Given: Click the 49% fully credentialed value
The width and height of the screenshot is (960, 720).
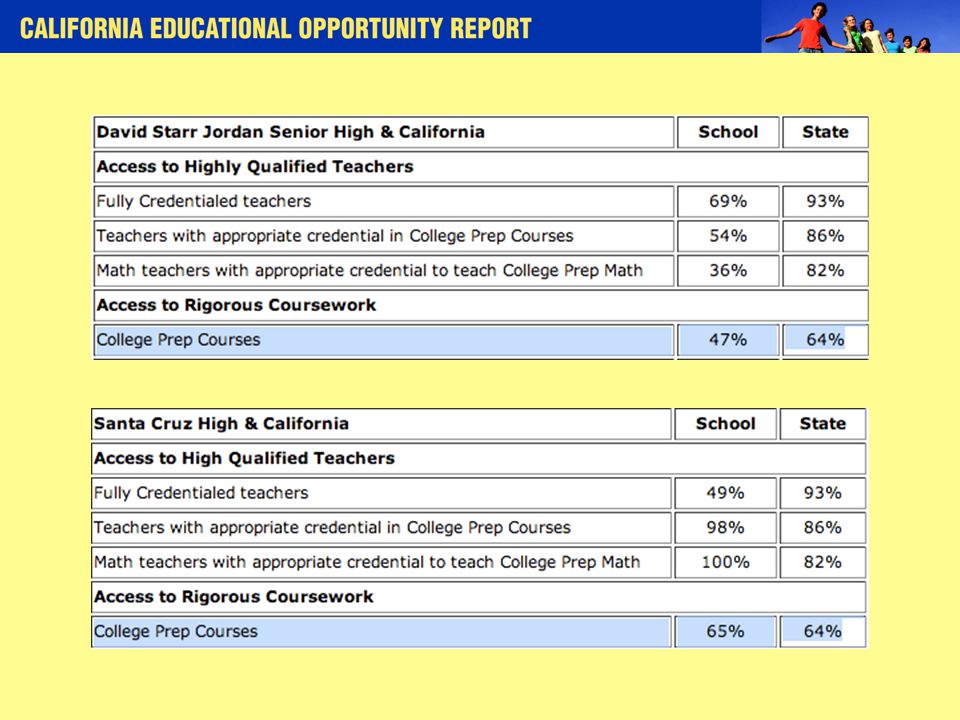Looking at the screenshot, I should (x=726, y=493).
